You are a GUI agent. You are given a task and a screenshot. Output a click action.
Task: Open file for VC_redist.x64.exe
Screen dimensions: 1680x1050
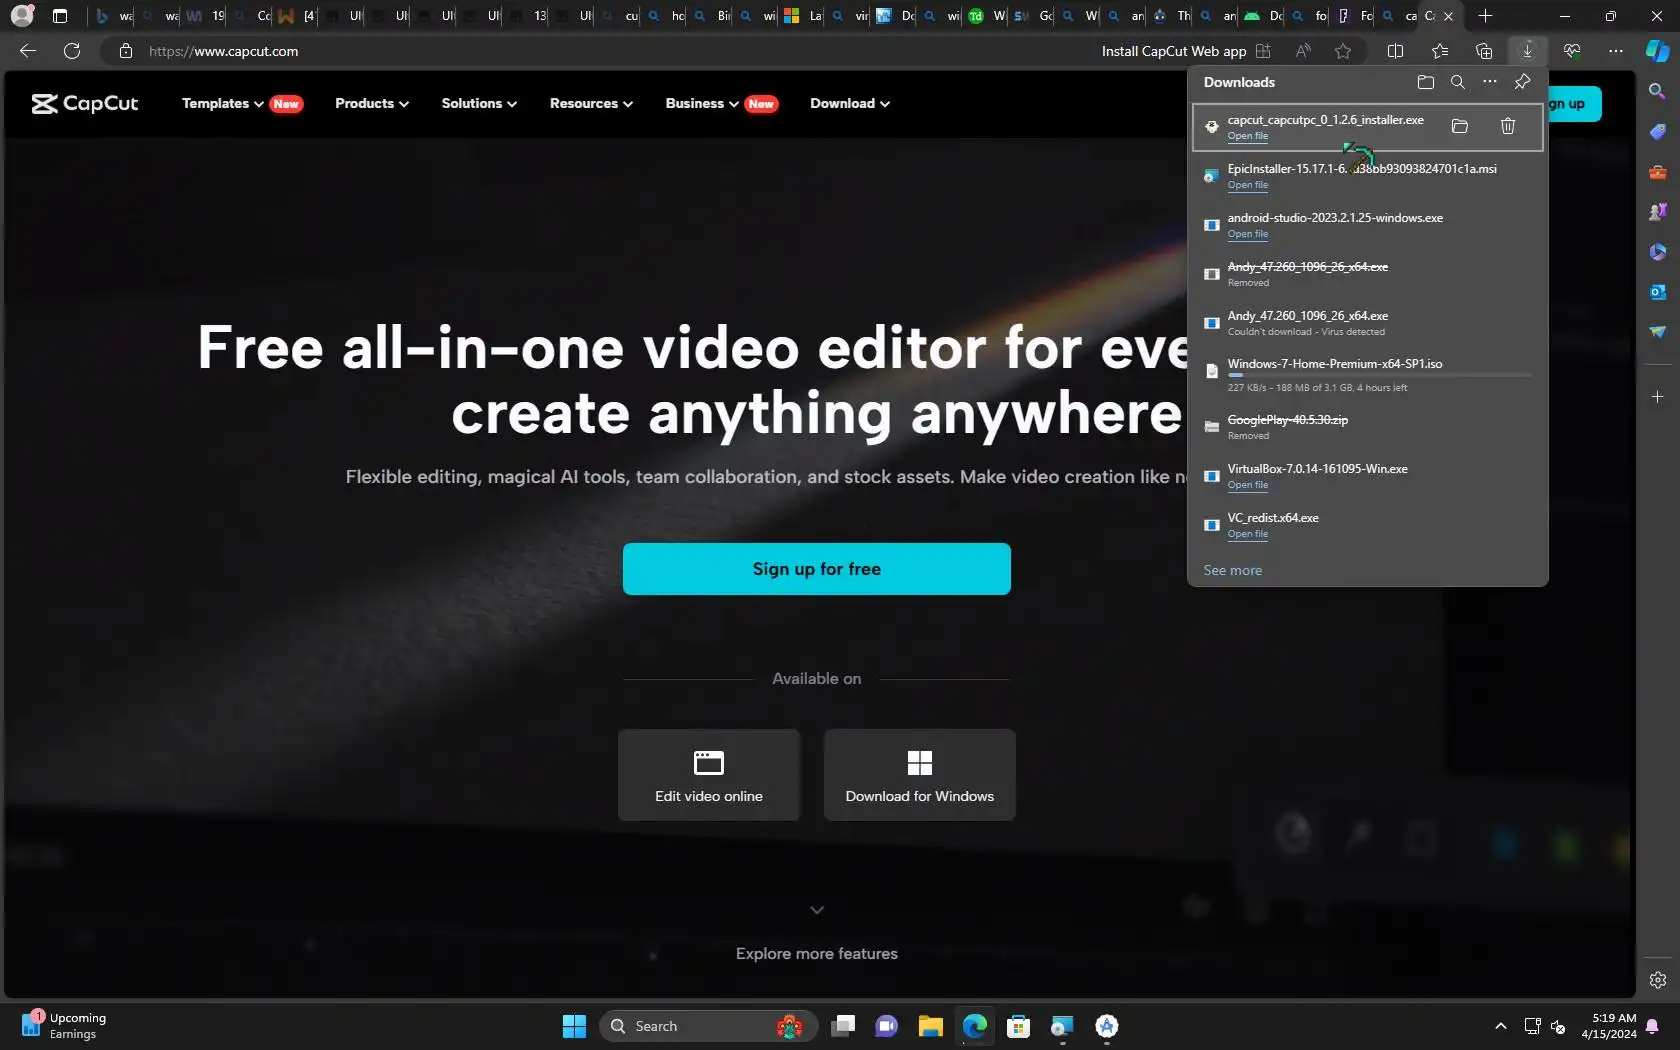coord(1247,534)
